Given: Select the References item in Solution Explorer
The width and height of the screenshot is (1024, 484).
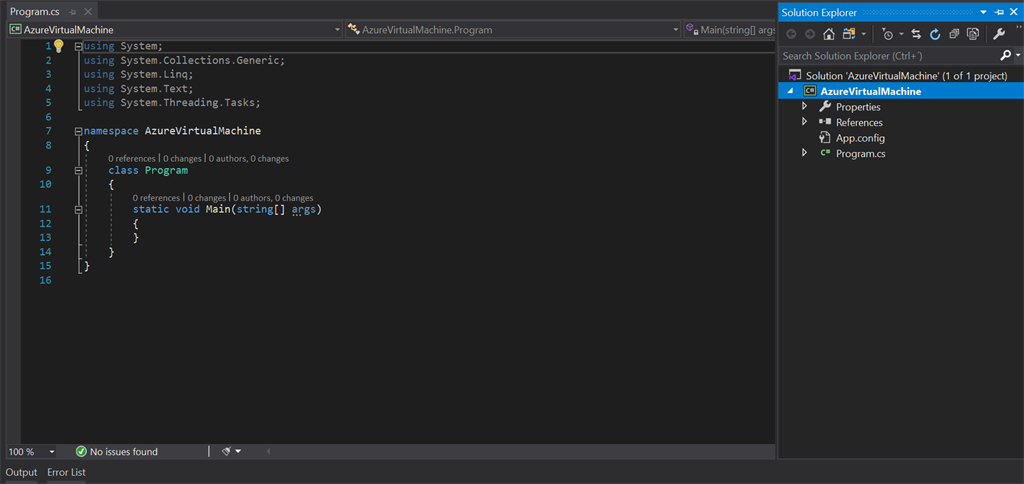Looking at the screenshot, I should [x=859, y=122].
